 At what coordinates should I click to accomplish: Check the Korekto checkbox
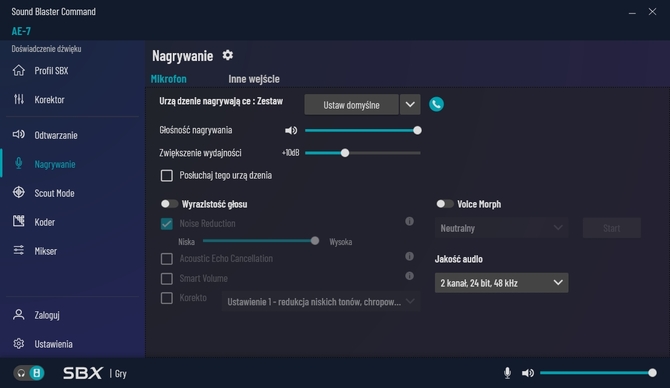coord(167,298)
